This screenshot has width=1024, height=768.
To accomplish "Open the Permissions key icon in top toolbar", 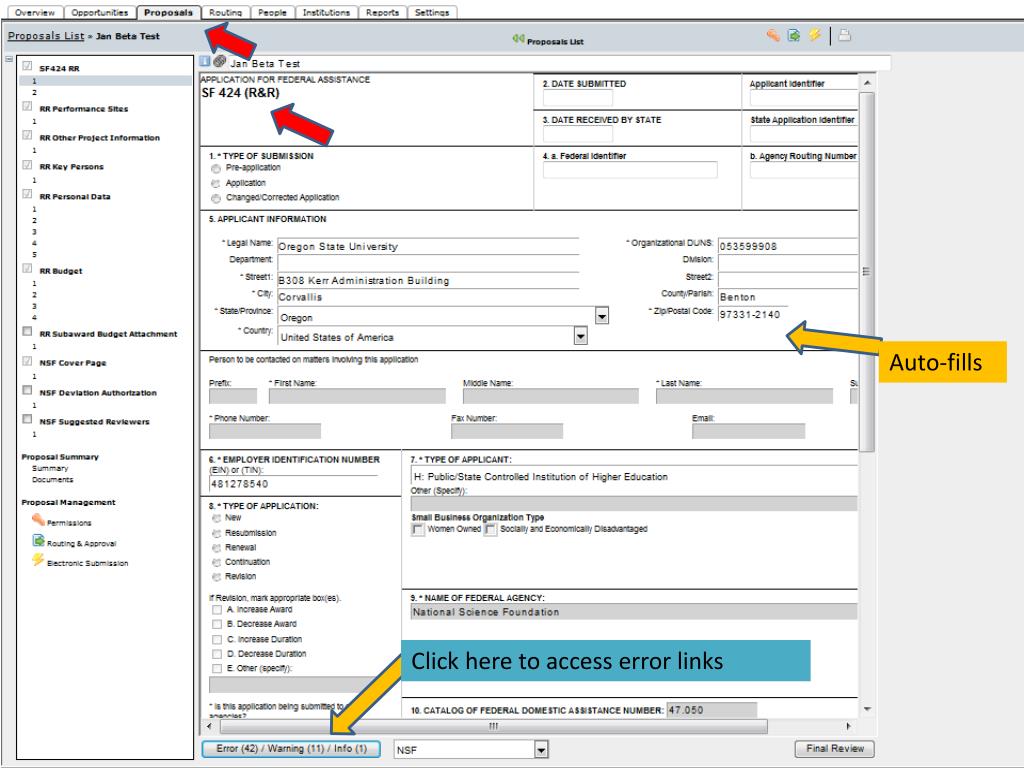I will point(773,36).
